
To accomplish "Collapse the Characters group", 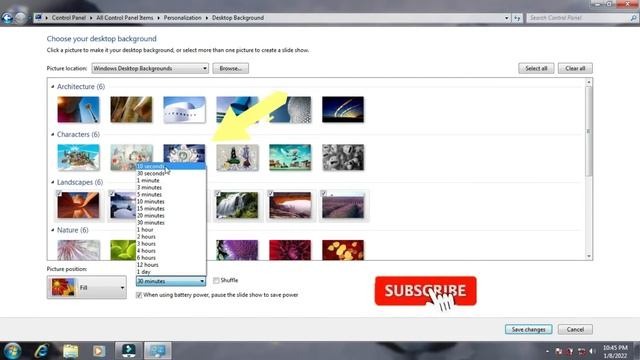I will pyautogui.click(x=53, y=134).
